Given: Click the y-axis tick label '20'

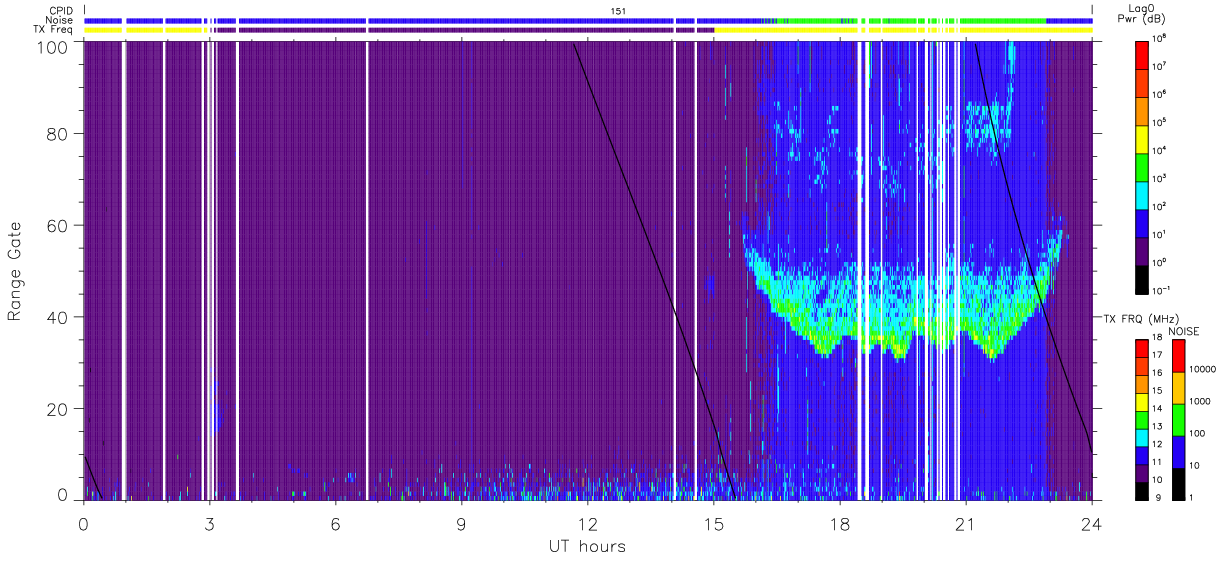Looking at the screenshot, I should click(x=58, y=409).
